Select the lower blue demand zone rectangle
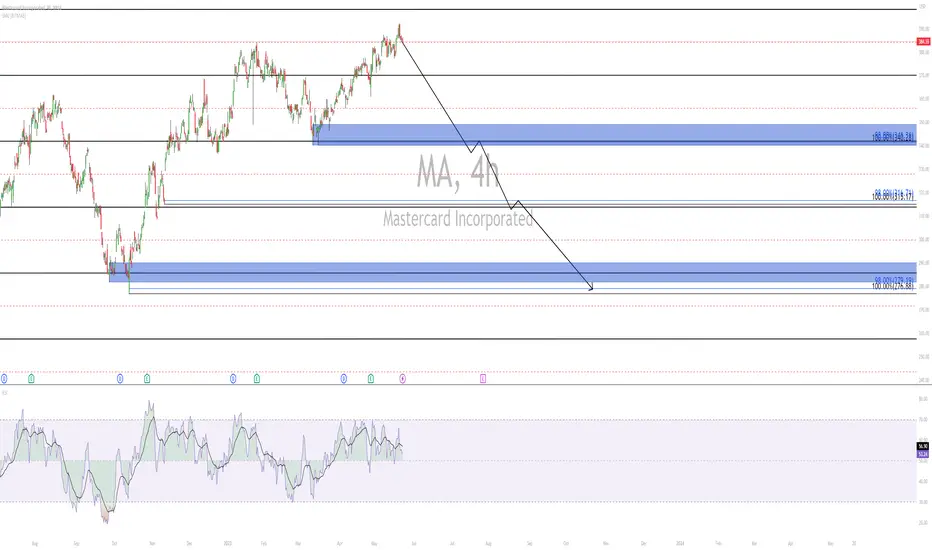 [x=512, y=272]
